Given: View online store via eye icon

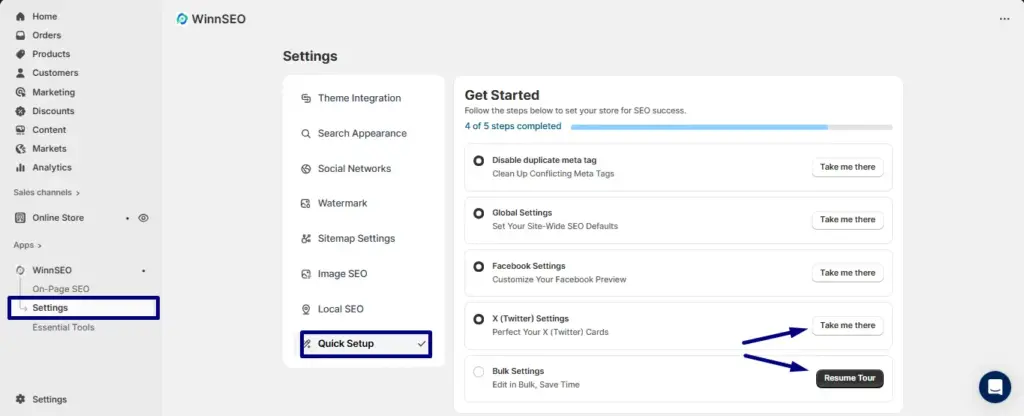Looking at the screenshot, I should (144, 218).
